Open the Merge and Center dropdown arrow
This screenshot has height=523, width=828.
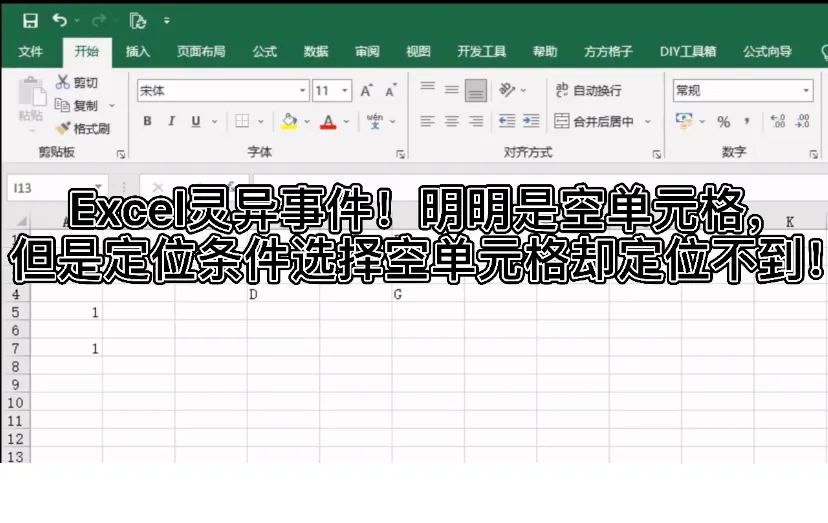[x=648, y=122]
